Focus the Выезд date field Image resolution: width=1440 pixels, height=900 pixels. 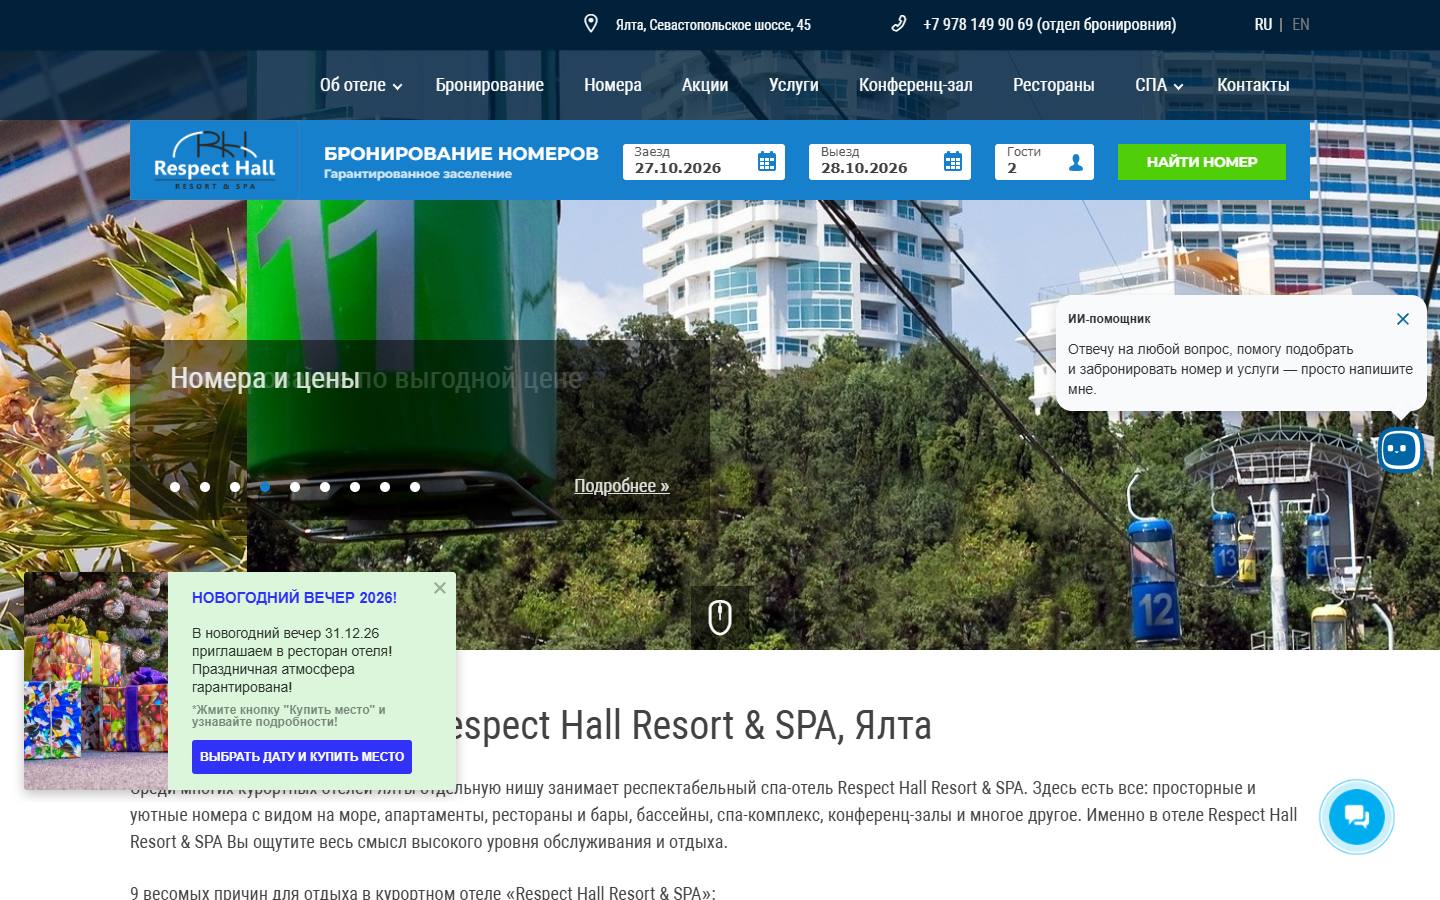pos(890,162)
